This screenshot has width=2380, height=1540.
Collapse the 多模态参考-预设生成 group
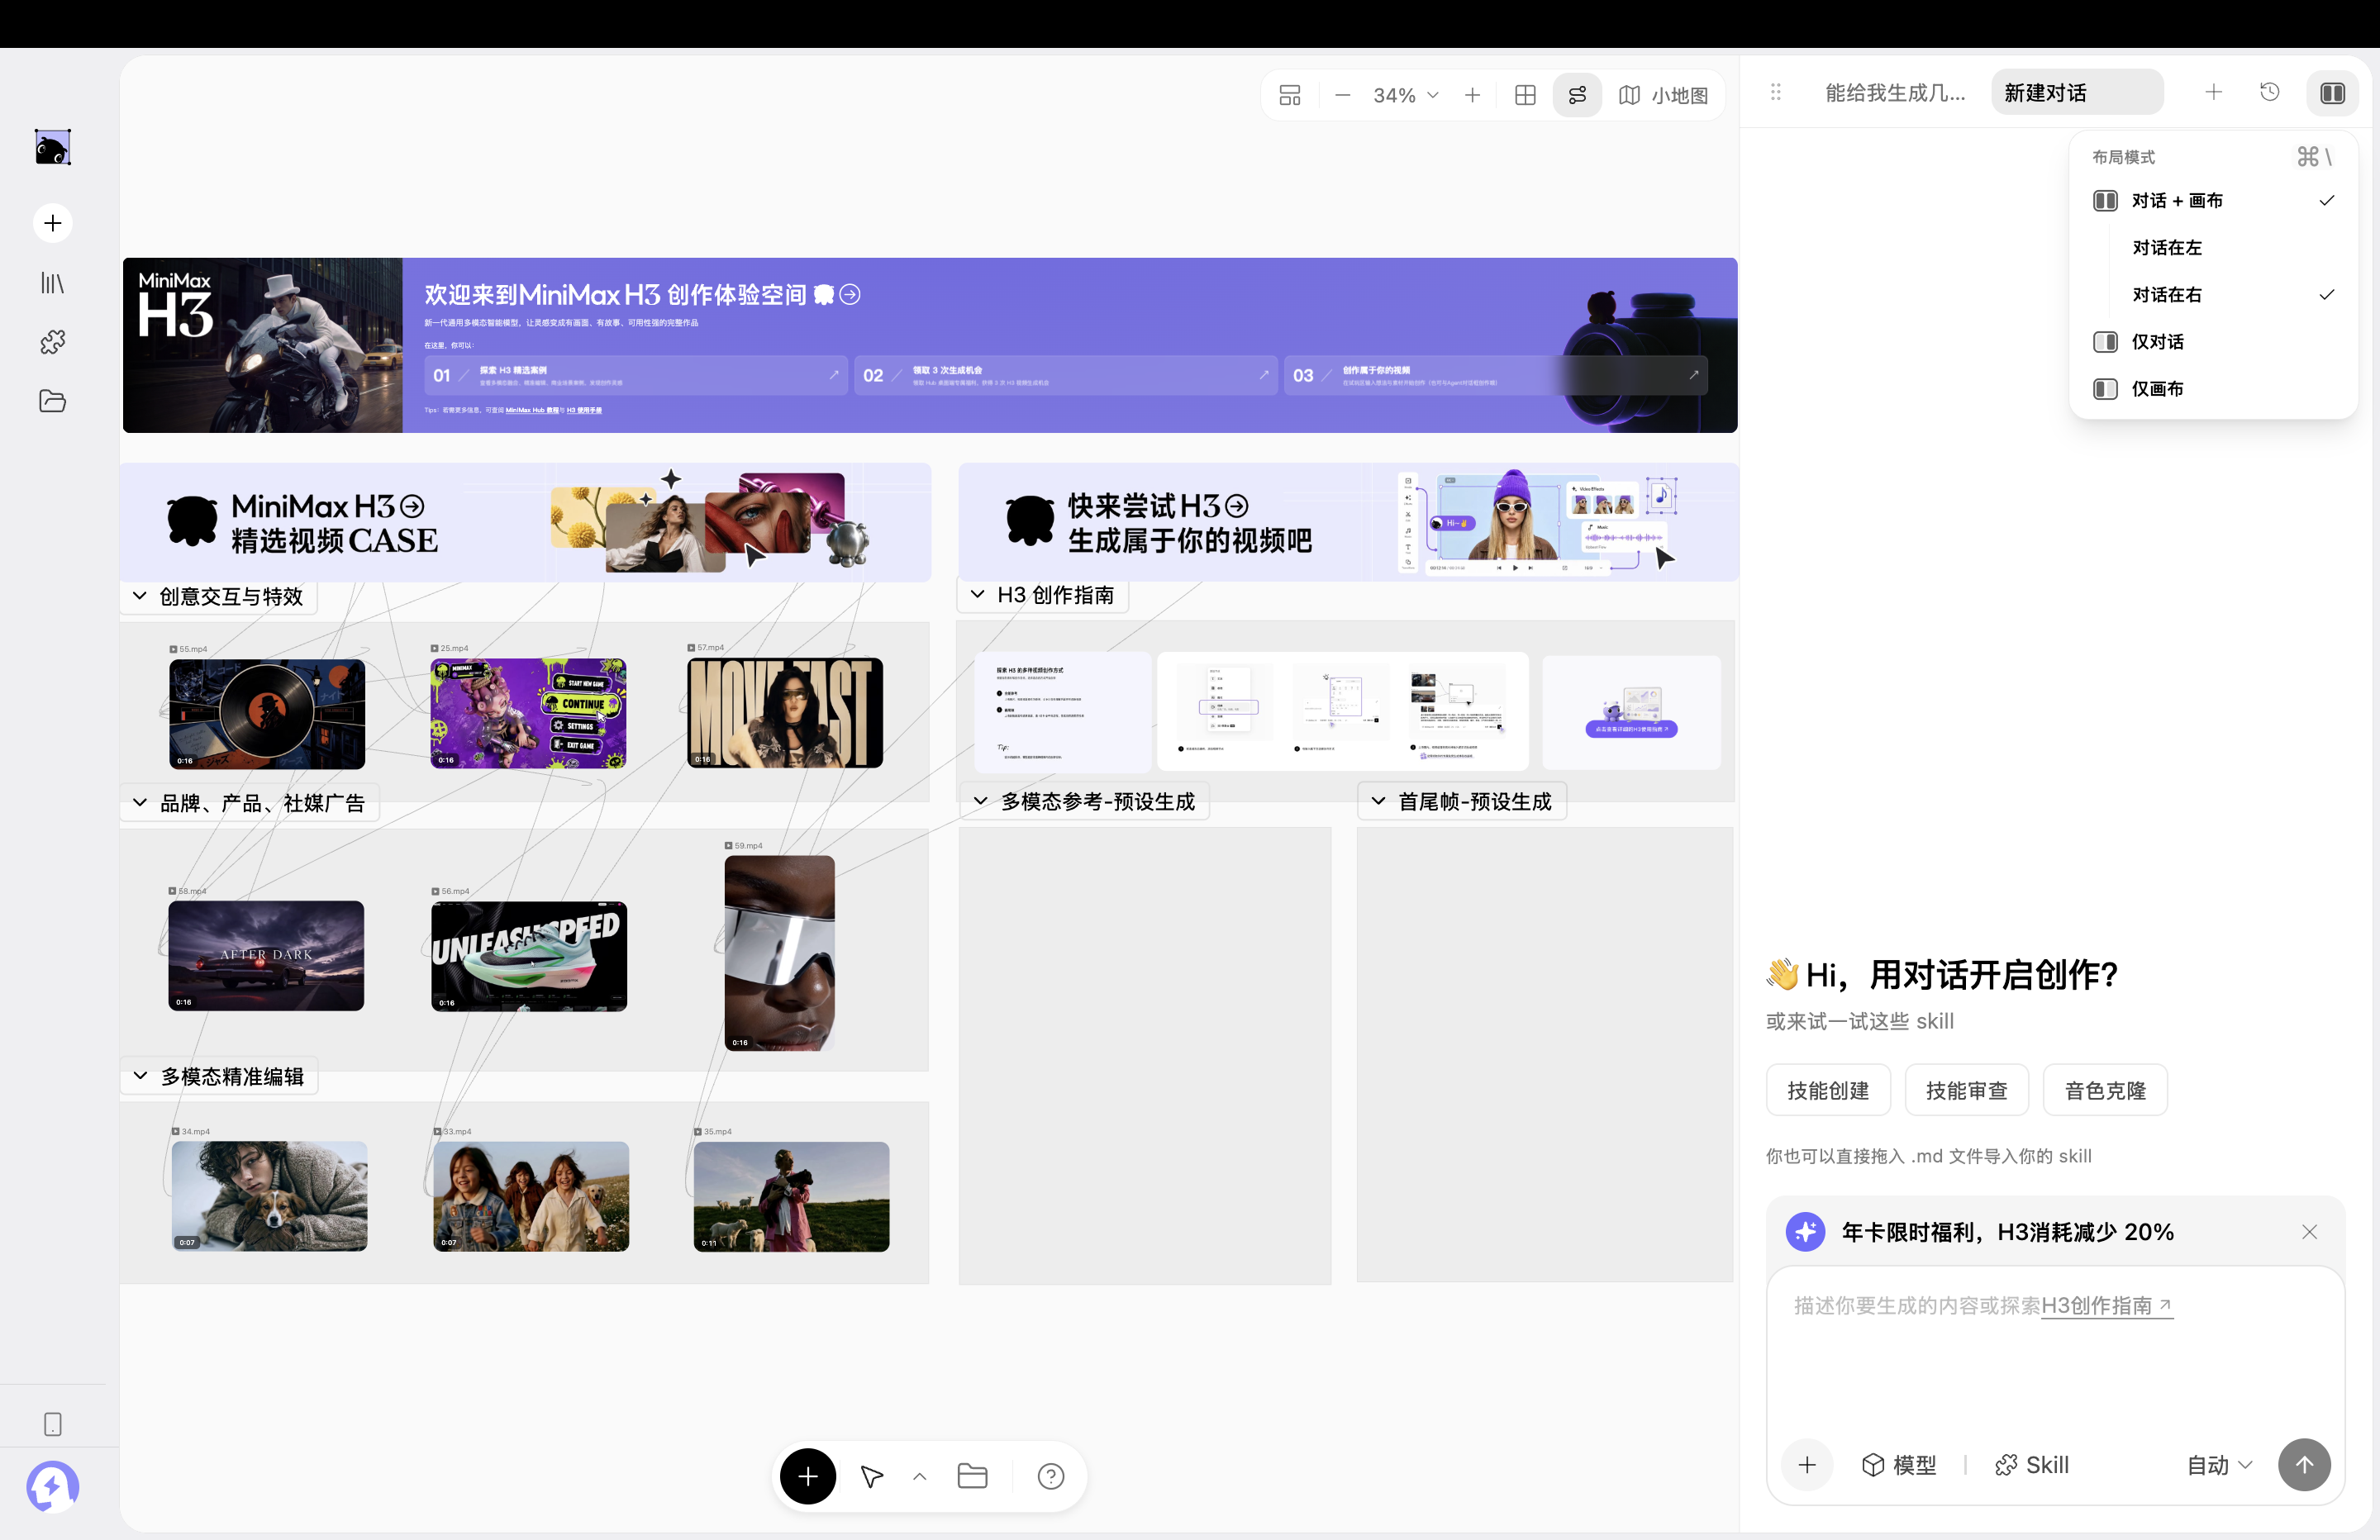981,801
